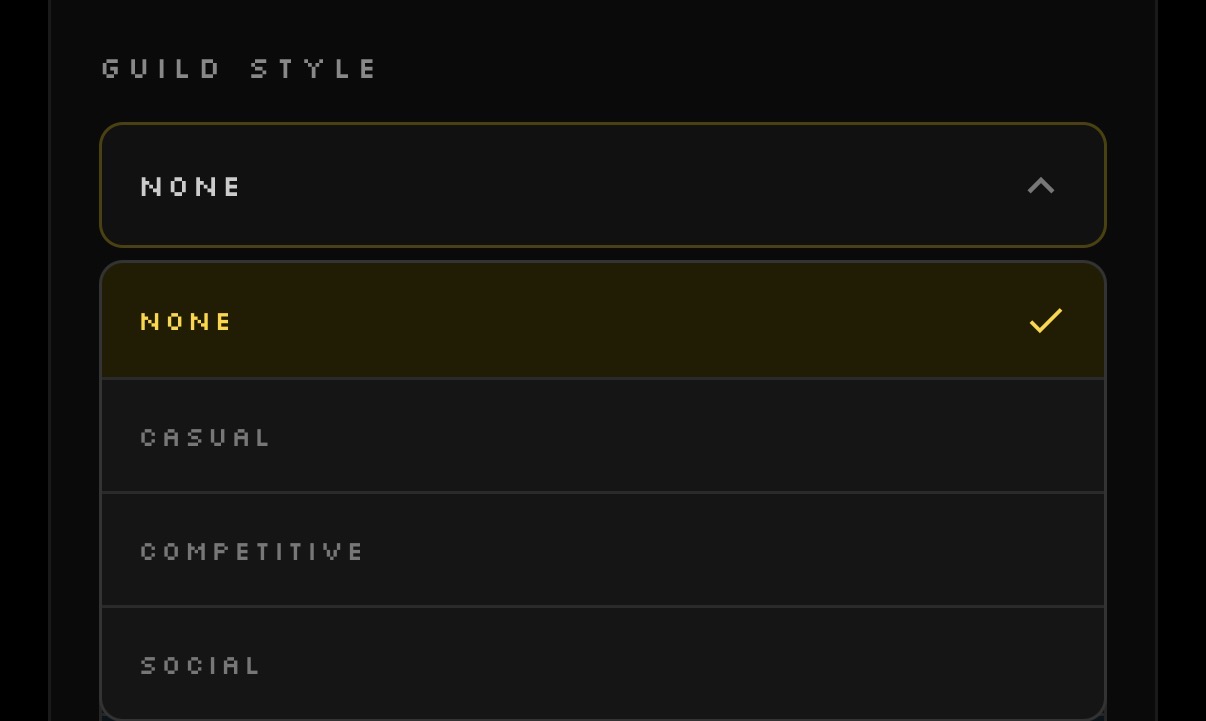Image resolution: width=1206 pixels, height=721 pixels.
Task: Collapse the Guild Style dropdown using the chevron
Action: pyautogui.click(x=1041, y=186)
